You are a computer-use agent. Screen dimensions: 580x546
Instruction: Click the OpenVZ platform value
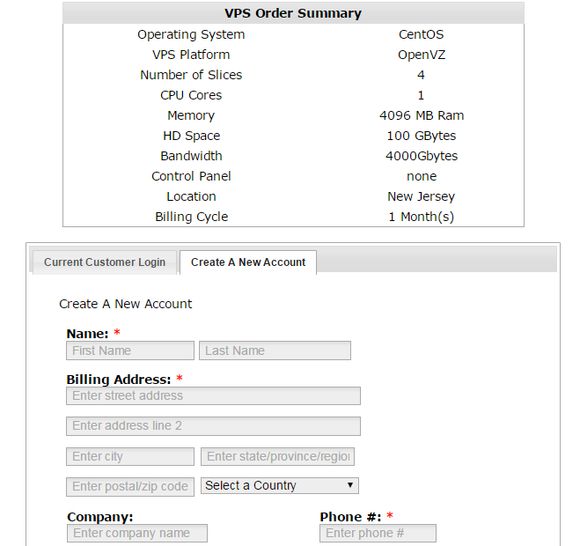421,55
